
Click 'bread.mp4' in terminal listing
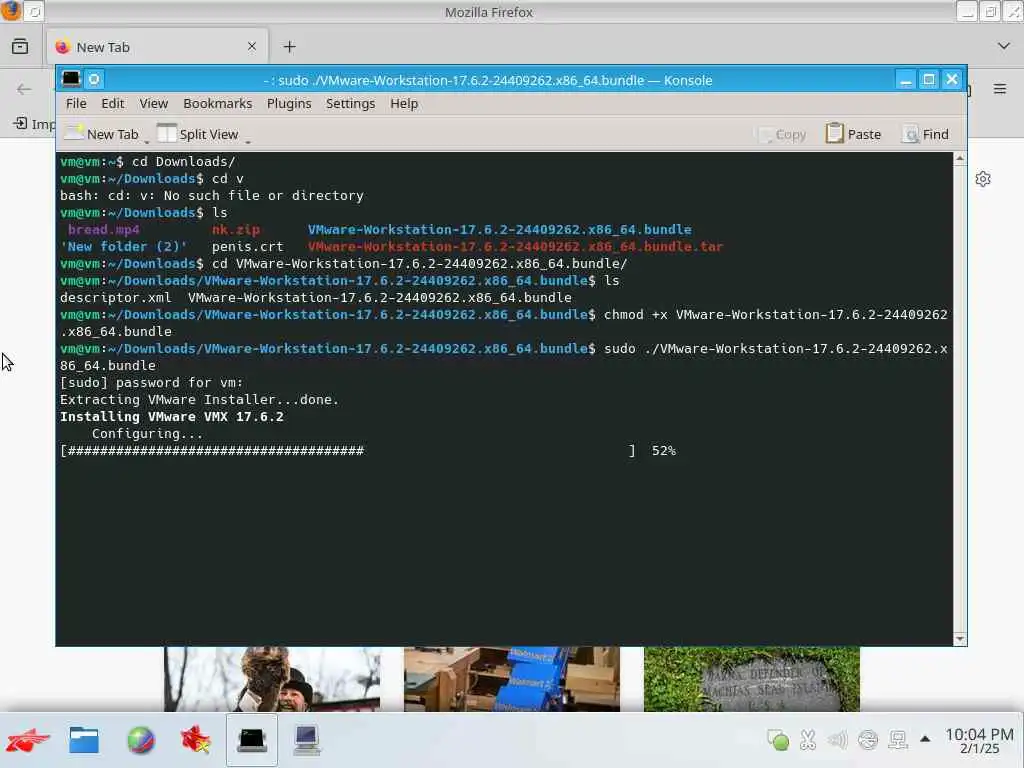pos(103,230)
